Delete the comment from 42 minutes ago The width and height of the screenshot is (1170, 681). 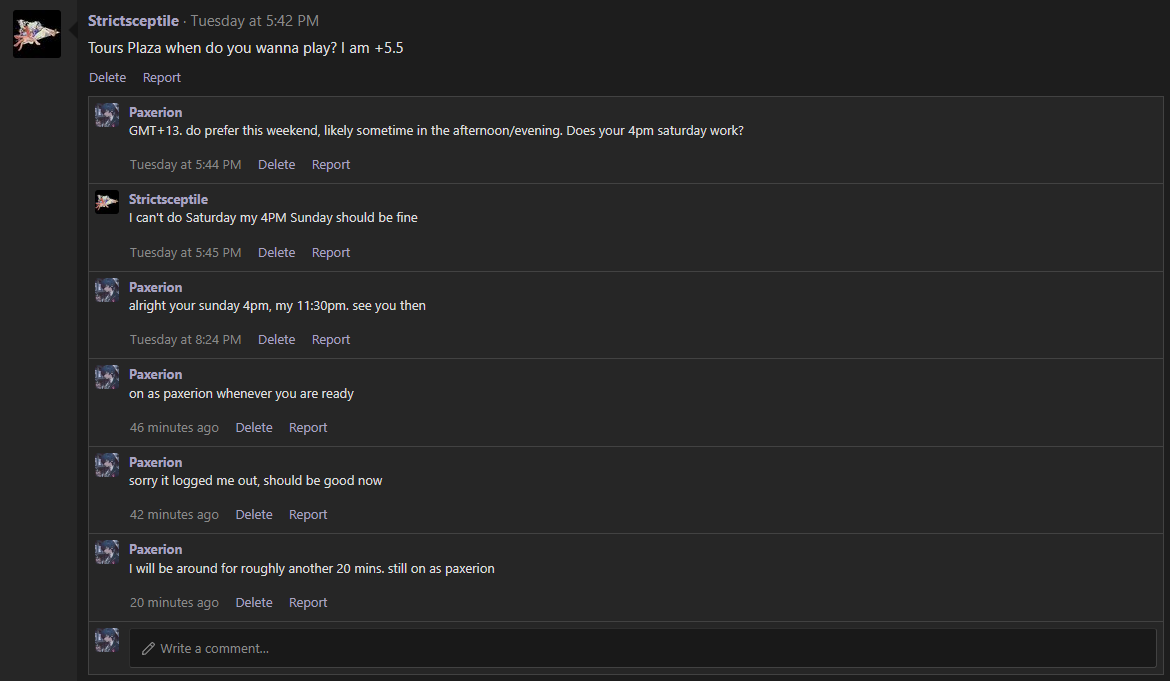254,515
